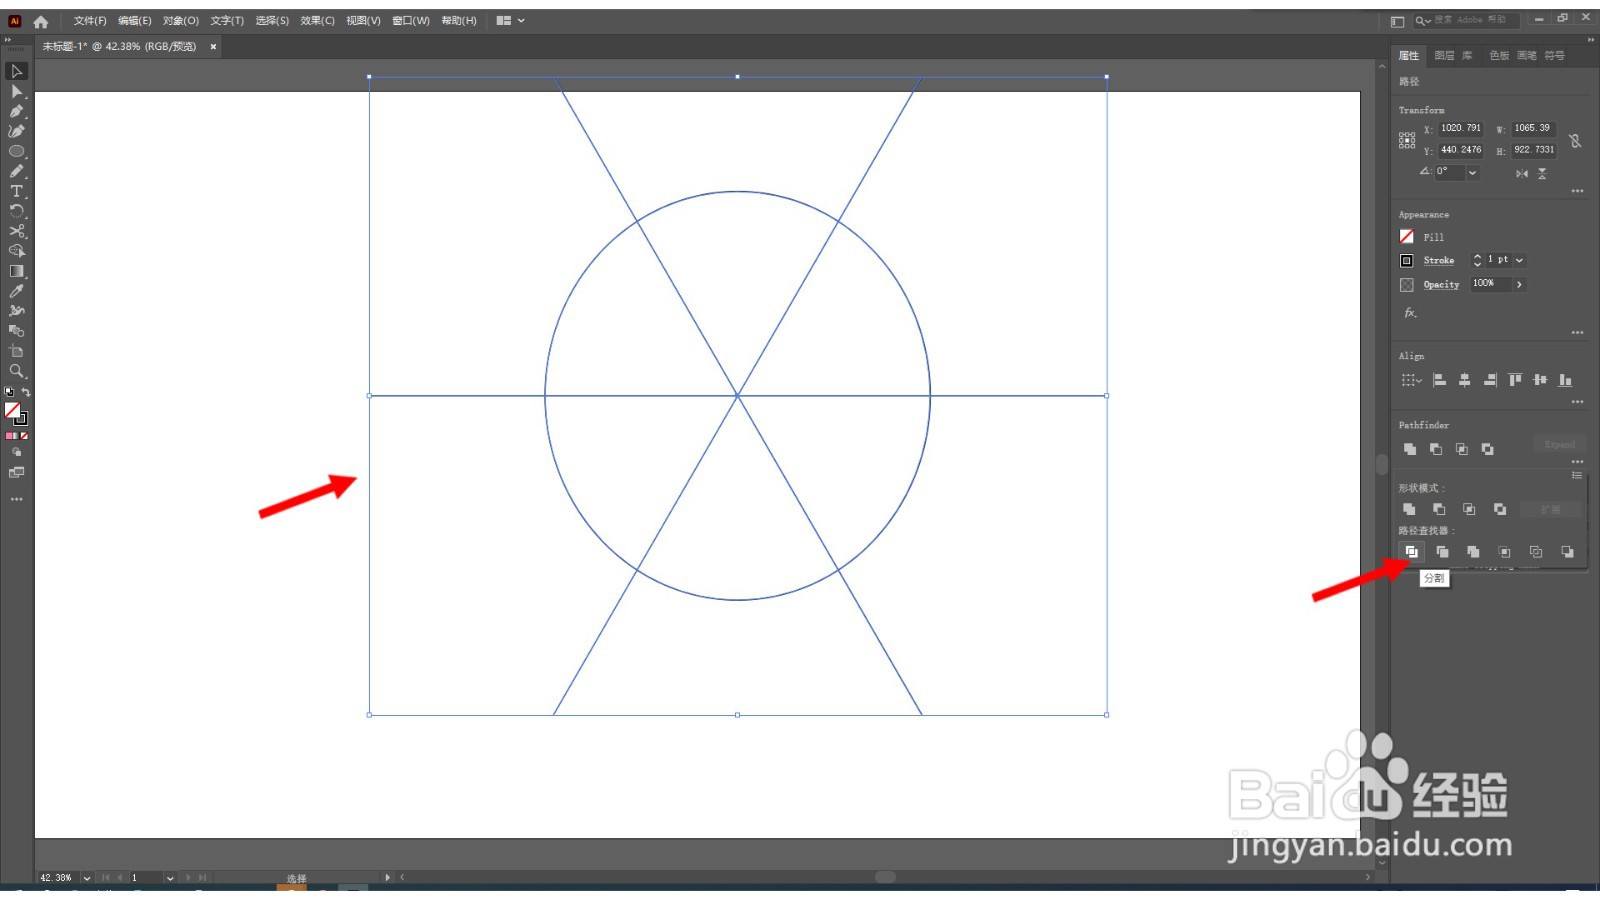Select the Selection tool arrow
1600x900 pixels.
pos(16,71)
